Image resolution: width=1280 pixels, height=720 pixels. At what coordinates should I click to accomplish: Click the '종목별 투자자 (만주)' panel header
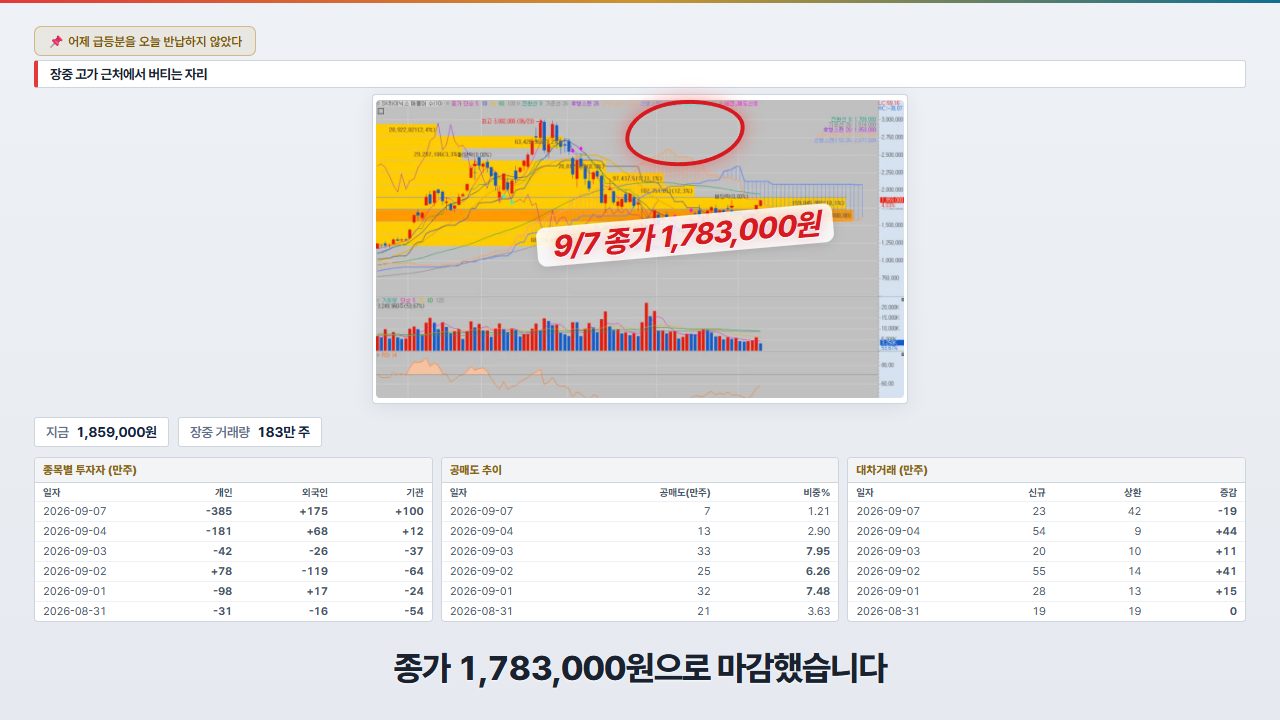pos(234,470)
